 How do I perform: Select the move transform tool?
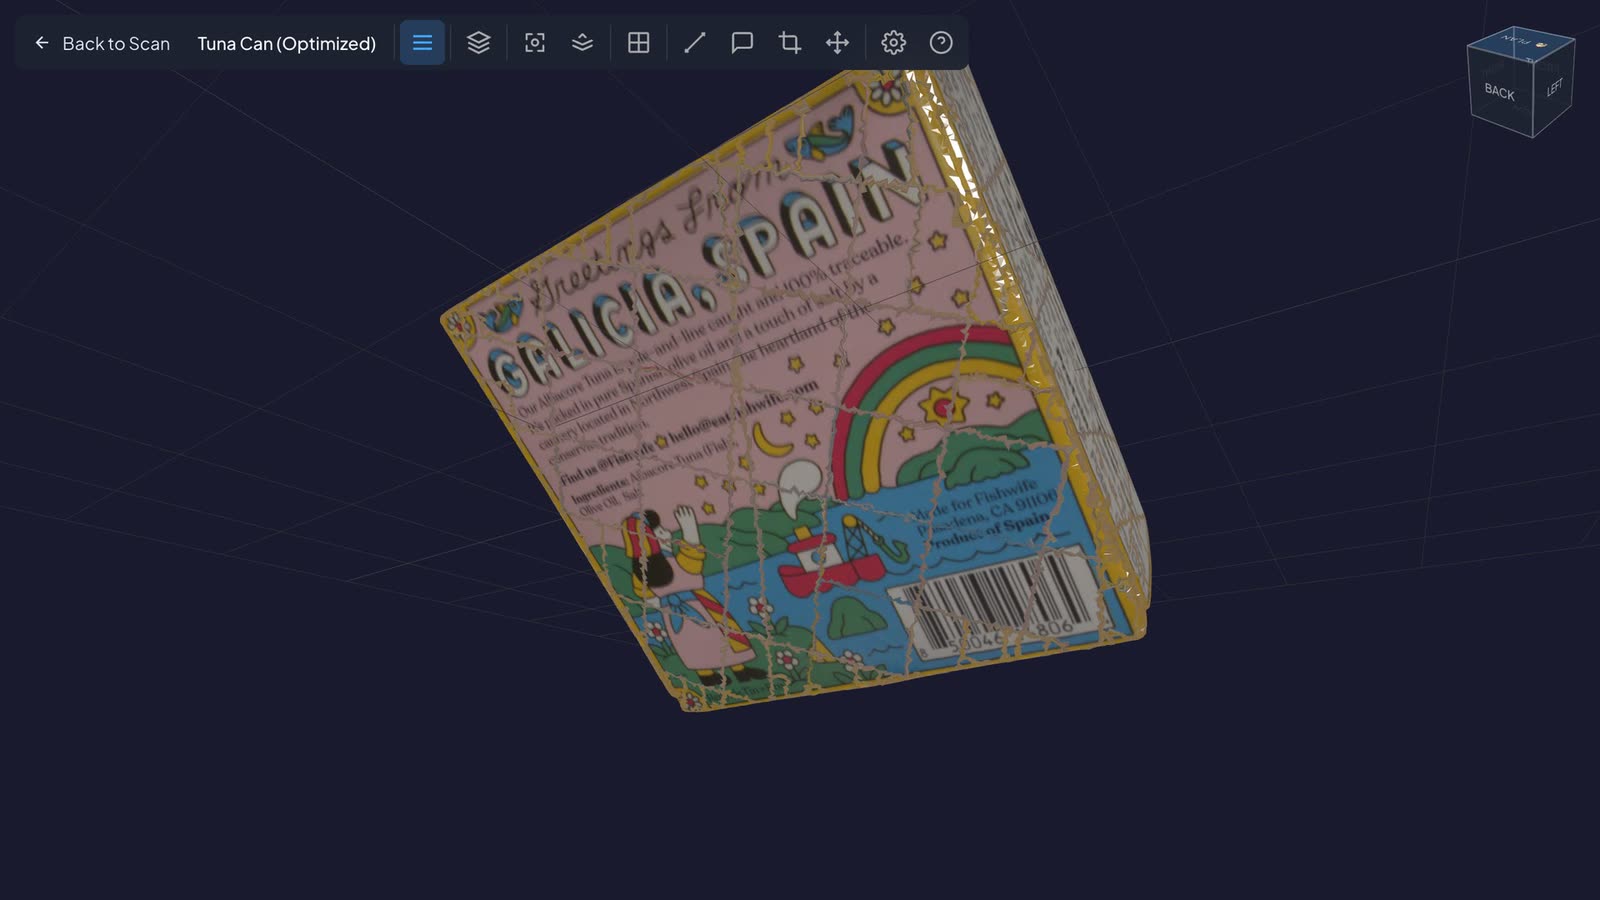click(837, 43)
